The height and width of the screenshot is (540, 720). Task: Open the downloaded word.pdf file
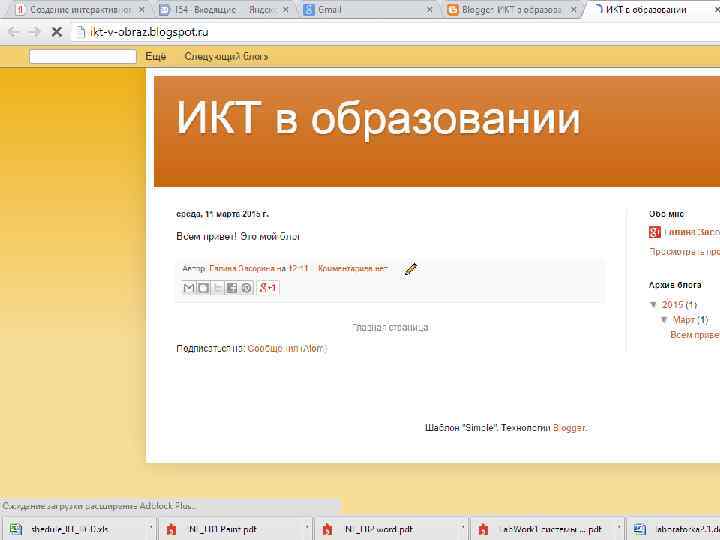(x=379, y=529)
